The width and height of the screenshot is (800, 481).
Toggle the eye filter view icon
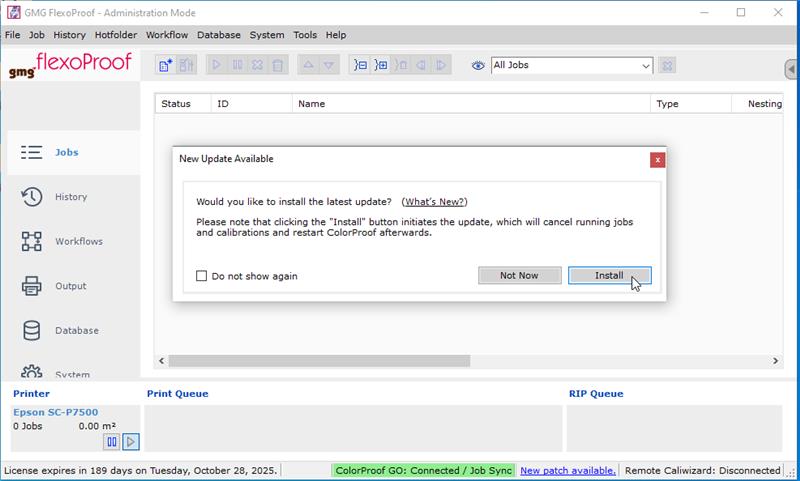478,65
